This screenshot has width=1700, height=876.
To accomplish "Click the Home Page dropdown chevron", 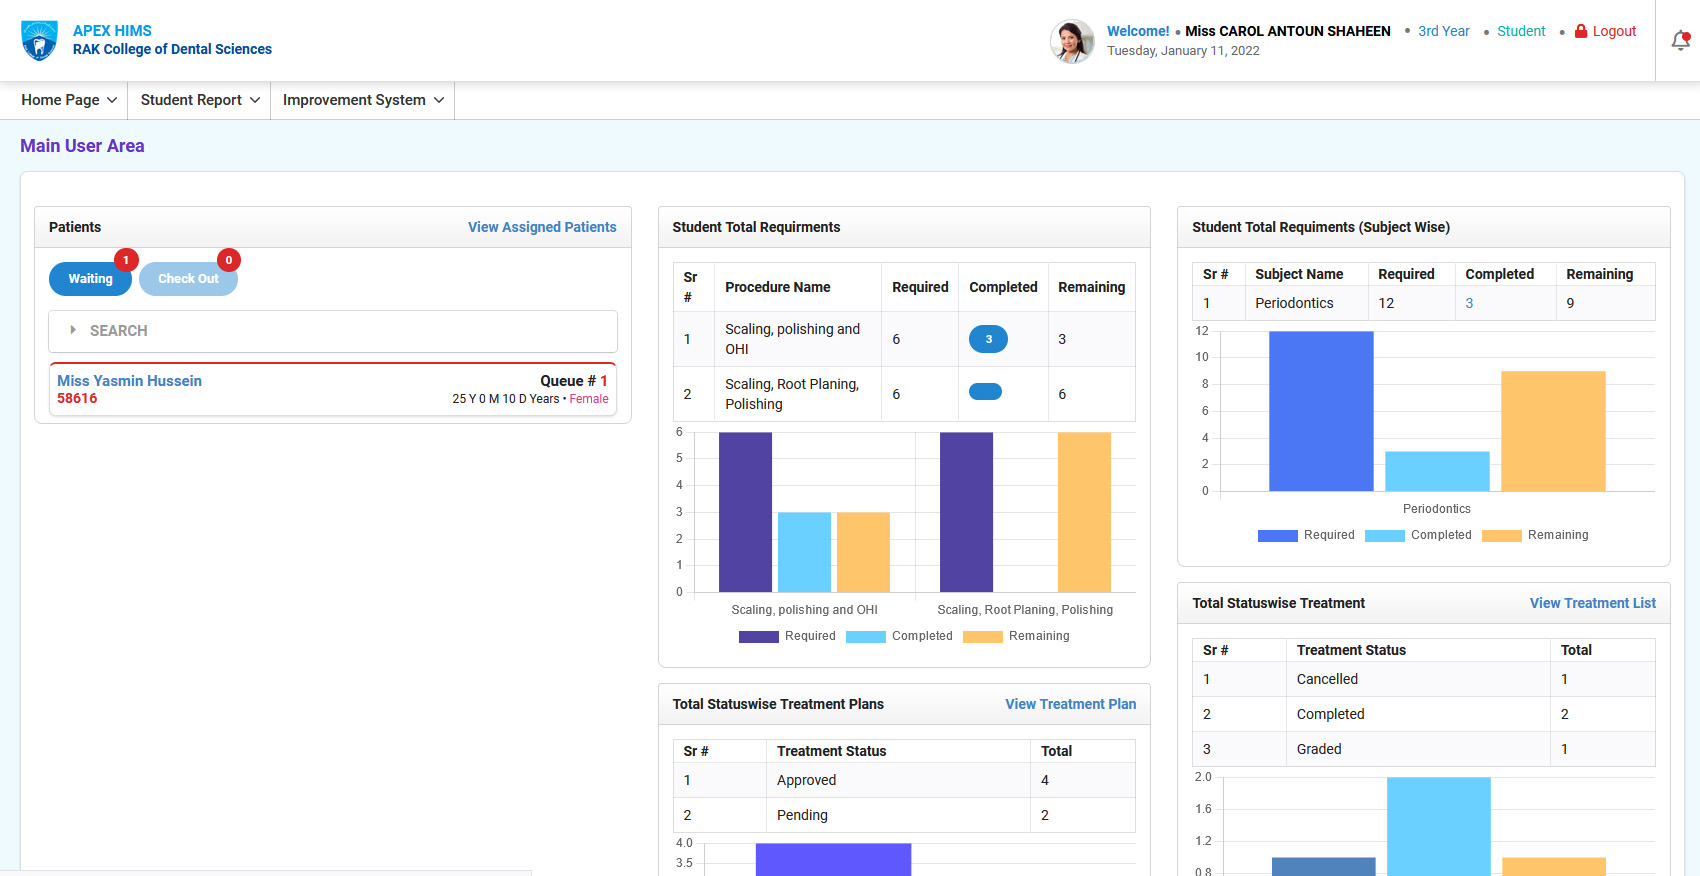I will (112, 100).
